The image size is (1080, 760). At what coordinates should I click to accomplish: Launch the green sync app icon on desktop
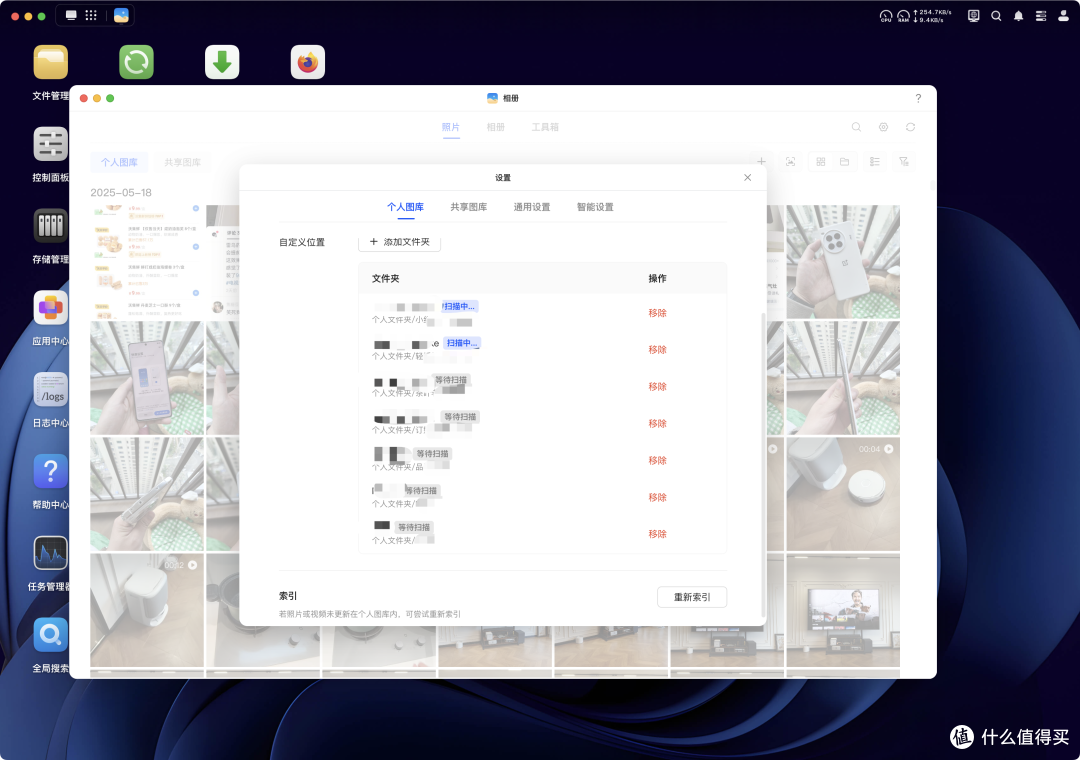pos(136,62)
